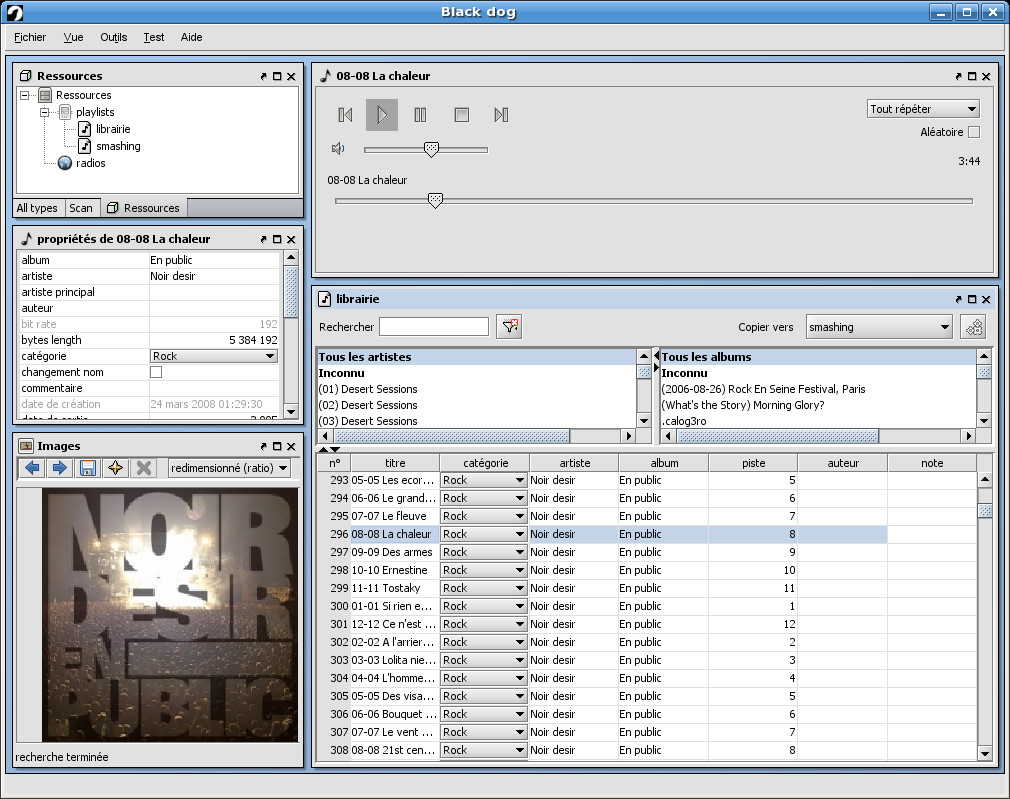Image resolution: width=1010 pixels, height=799 pixels.
Task: Delete the image with X icon
Action: click(144, 468)
